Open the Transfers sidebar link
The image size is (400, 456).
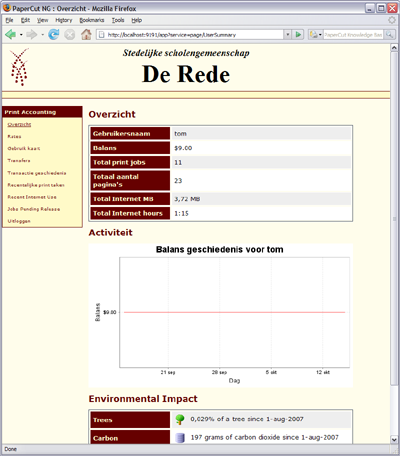point(19,161)
